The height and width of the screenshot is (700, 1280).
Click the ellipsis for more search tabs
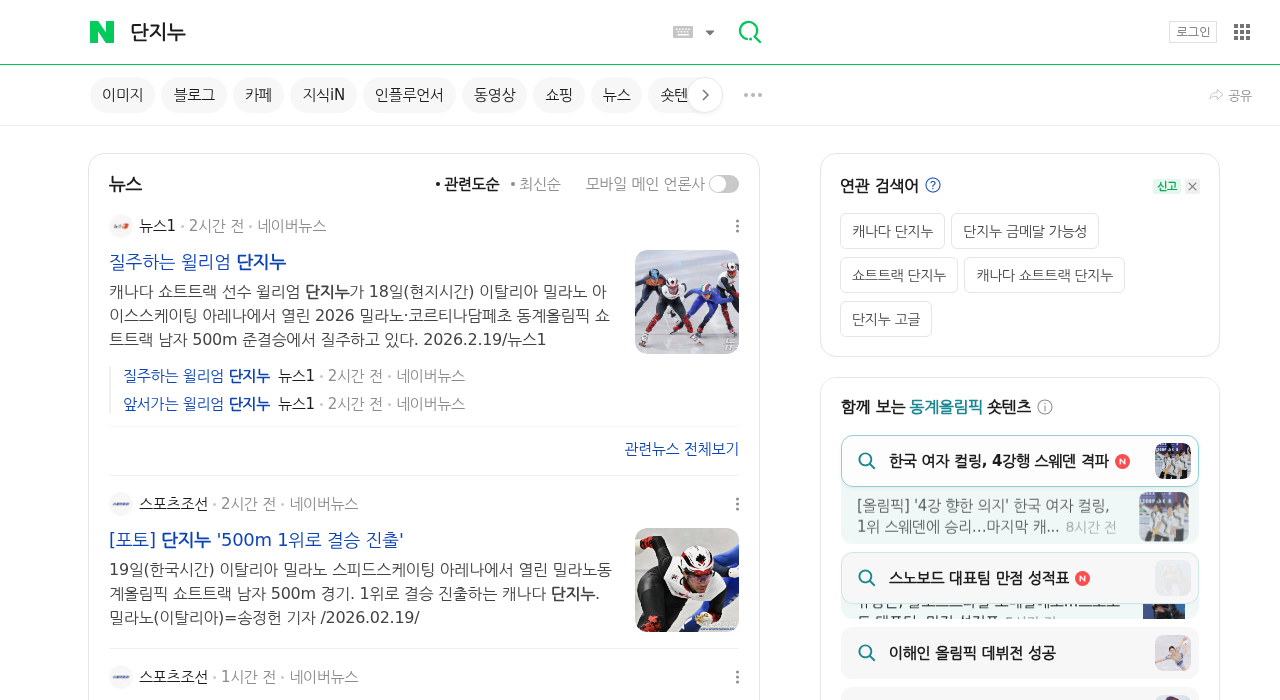tap(752, 94)
